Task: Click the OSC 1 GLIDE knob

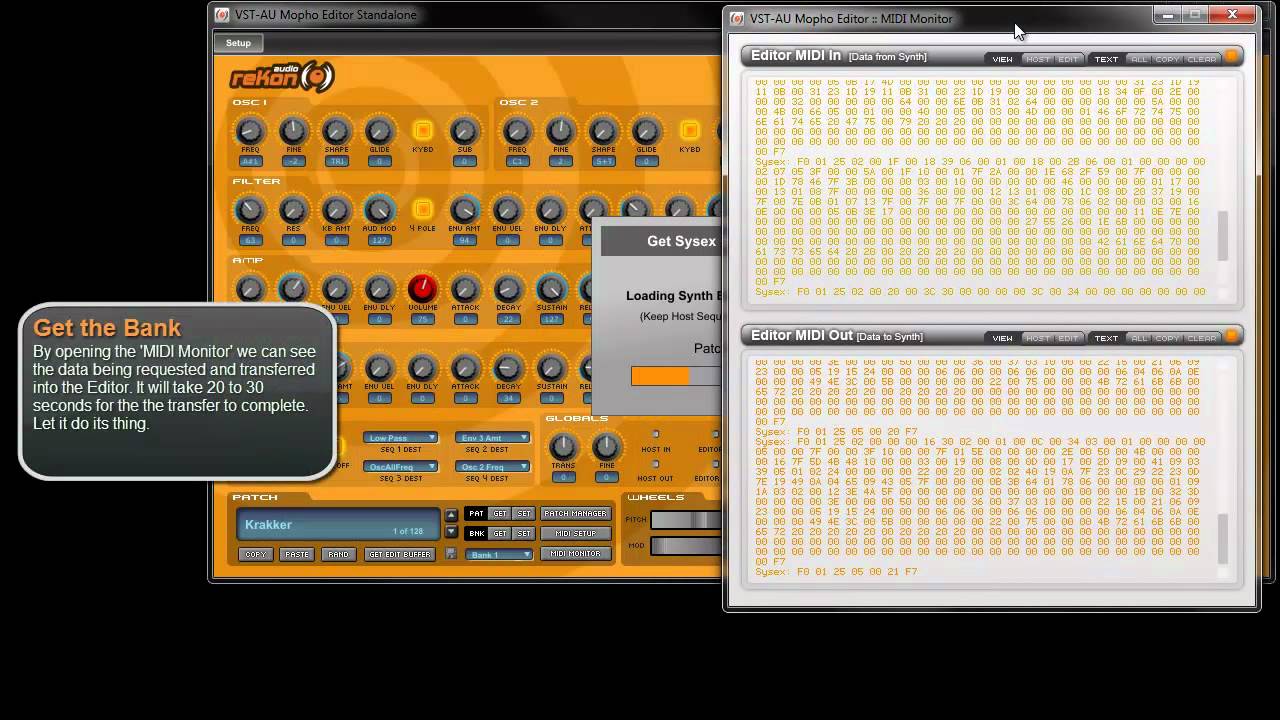Action: [379, 131]
